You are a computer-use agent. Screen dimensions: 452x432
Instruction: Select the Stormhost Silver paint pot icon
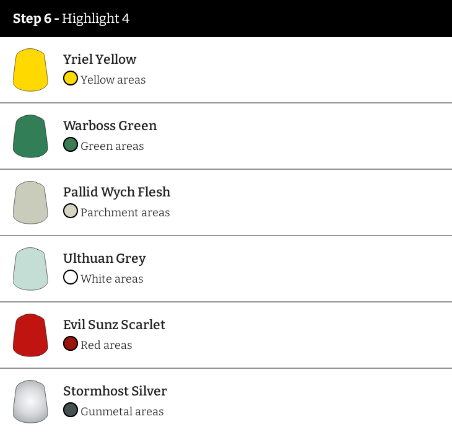tap(30, 401)
